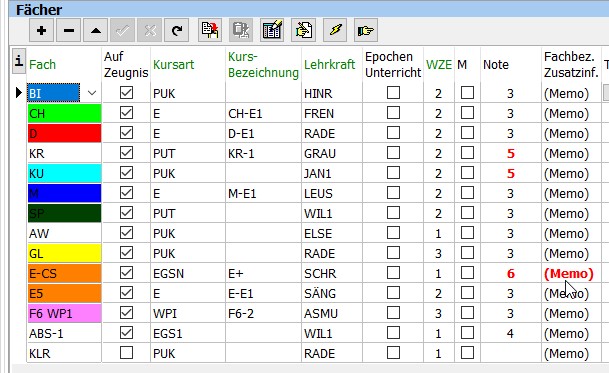Click the up-arrow edit toolbar button
The width and height of the screenshot is (609, 373).
(x=96, y=30)
